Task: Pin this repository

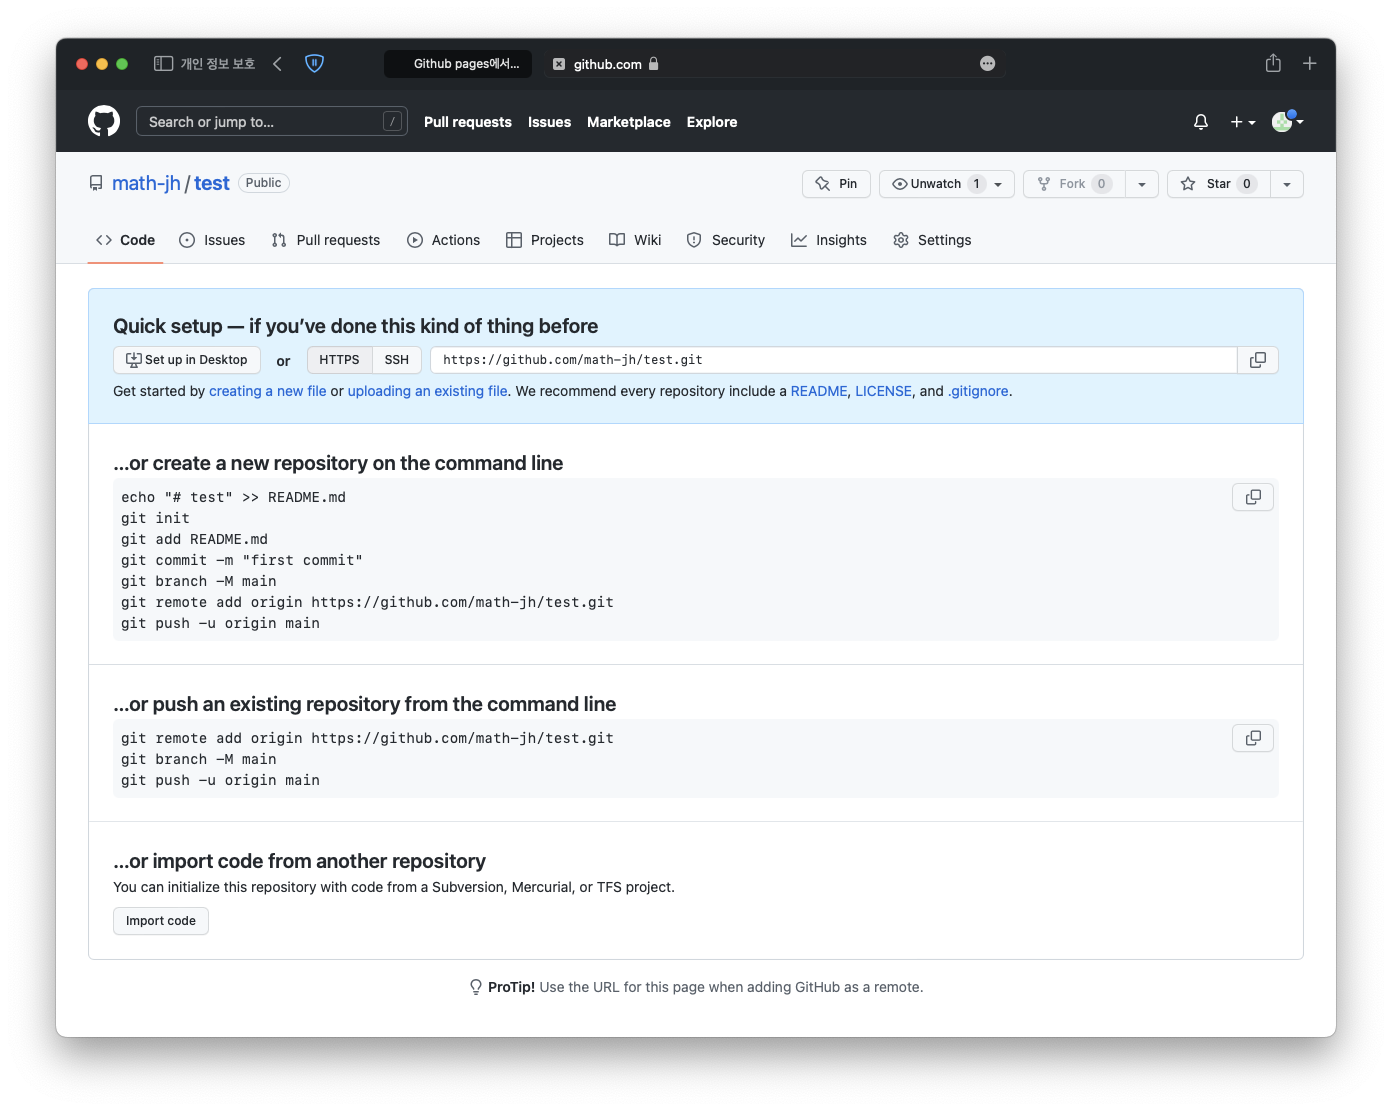Action: pyautogui.click(x=836, y=183)
